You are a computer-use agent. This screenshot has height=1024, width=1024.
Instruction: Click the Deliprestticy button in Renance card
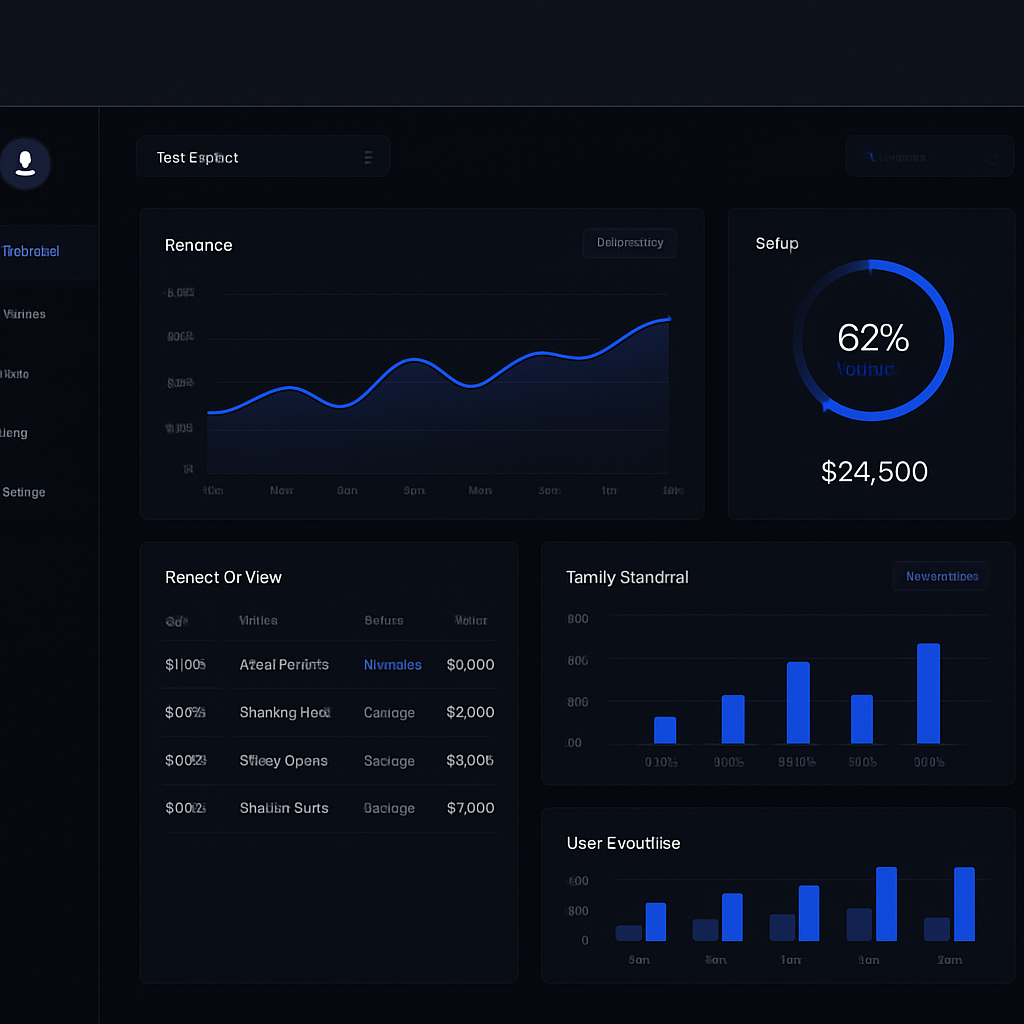click(x=630, y=243)
